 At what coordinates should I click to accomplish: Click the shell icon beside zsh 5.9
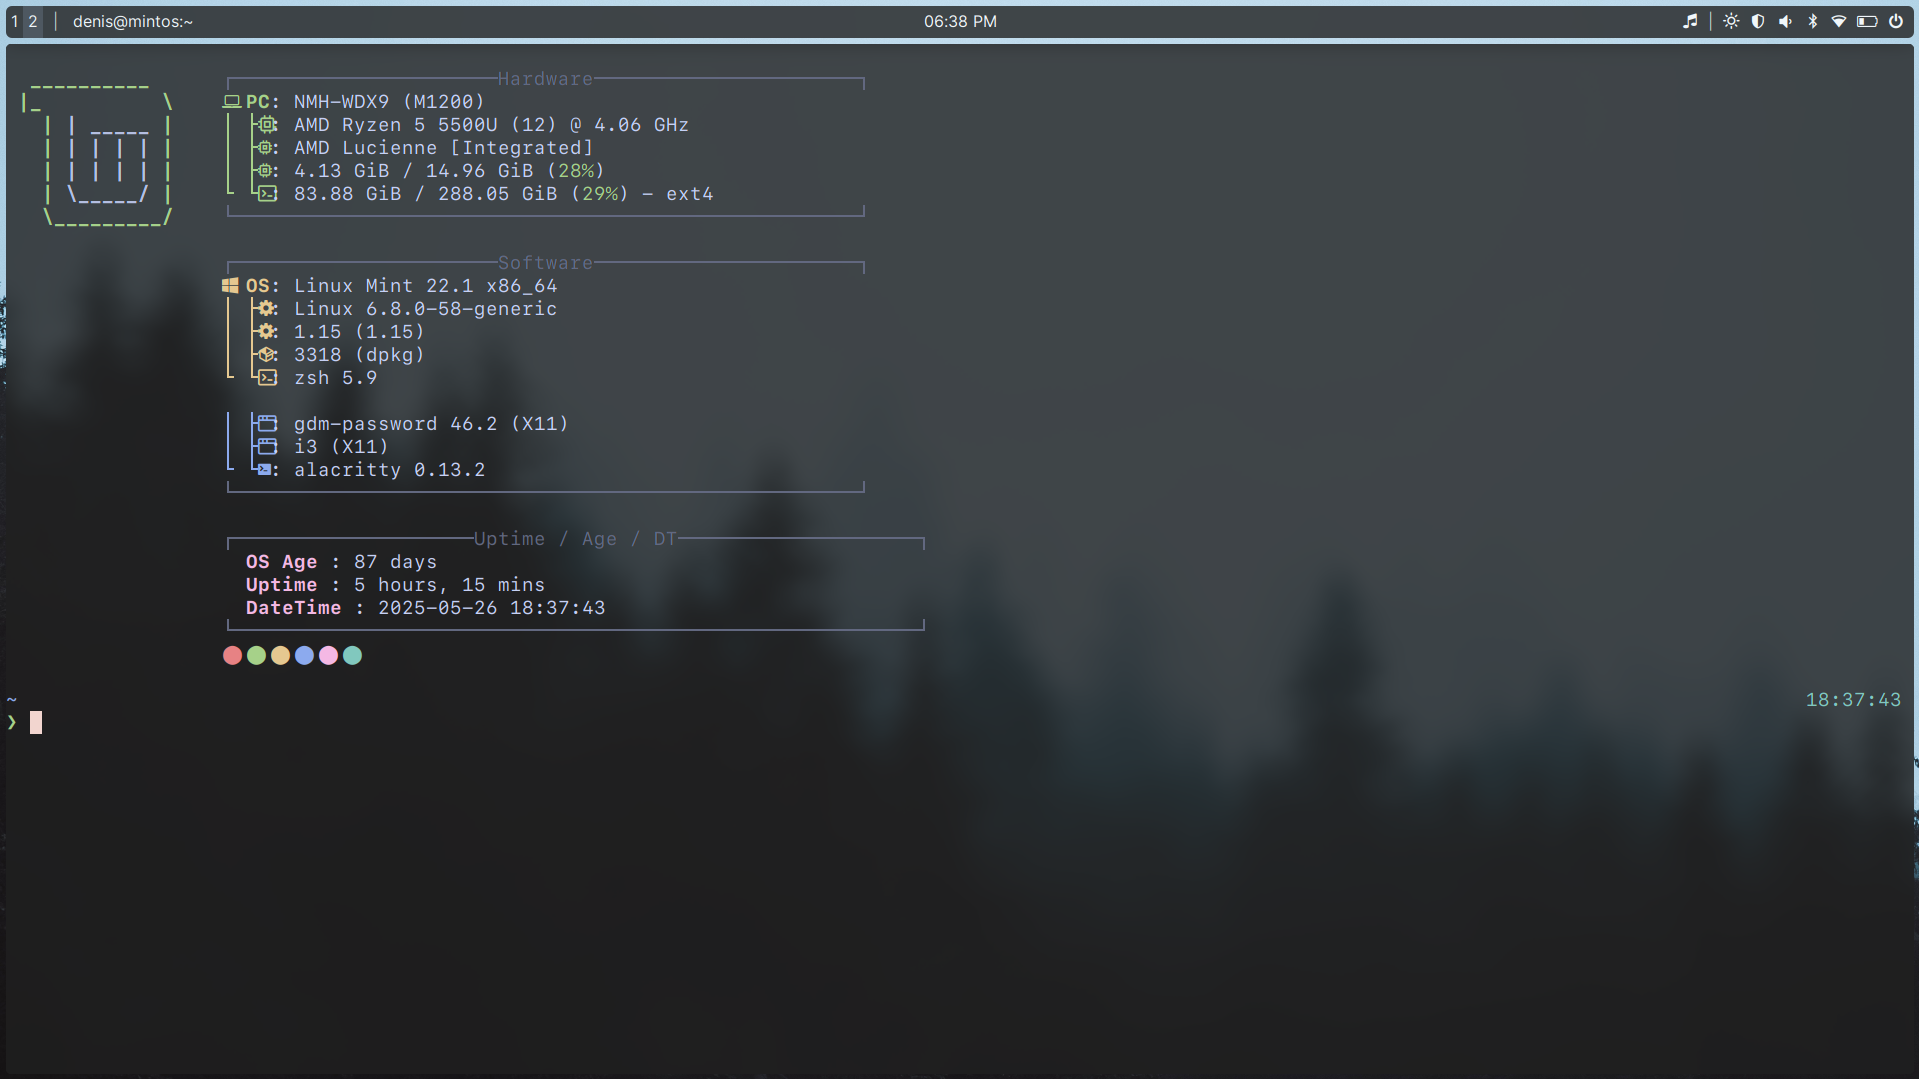pos(267,378)
